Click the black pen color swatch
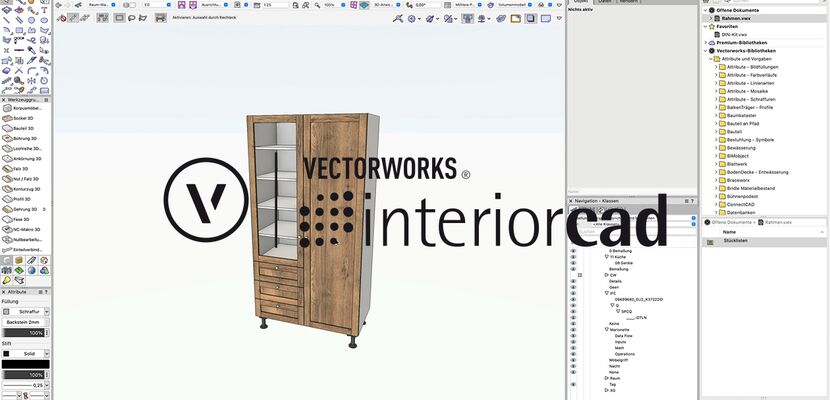830x400 pixels. coord(26,364)
